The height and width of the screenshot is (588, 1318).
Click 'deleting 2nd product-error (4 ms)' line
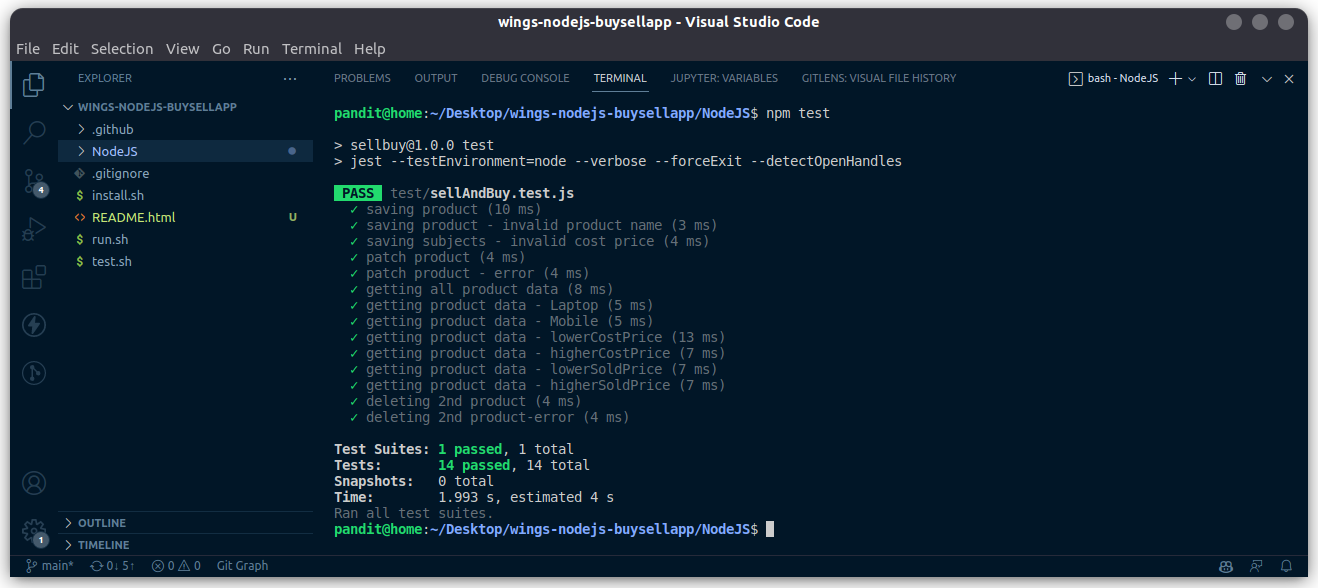pyautogui.click(x=497, y=417)
